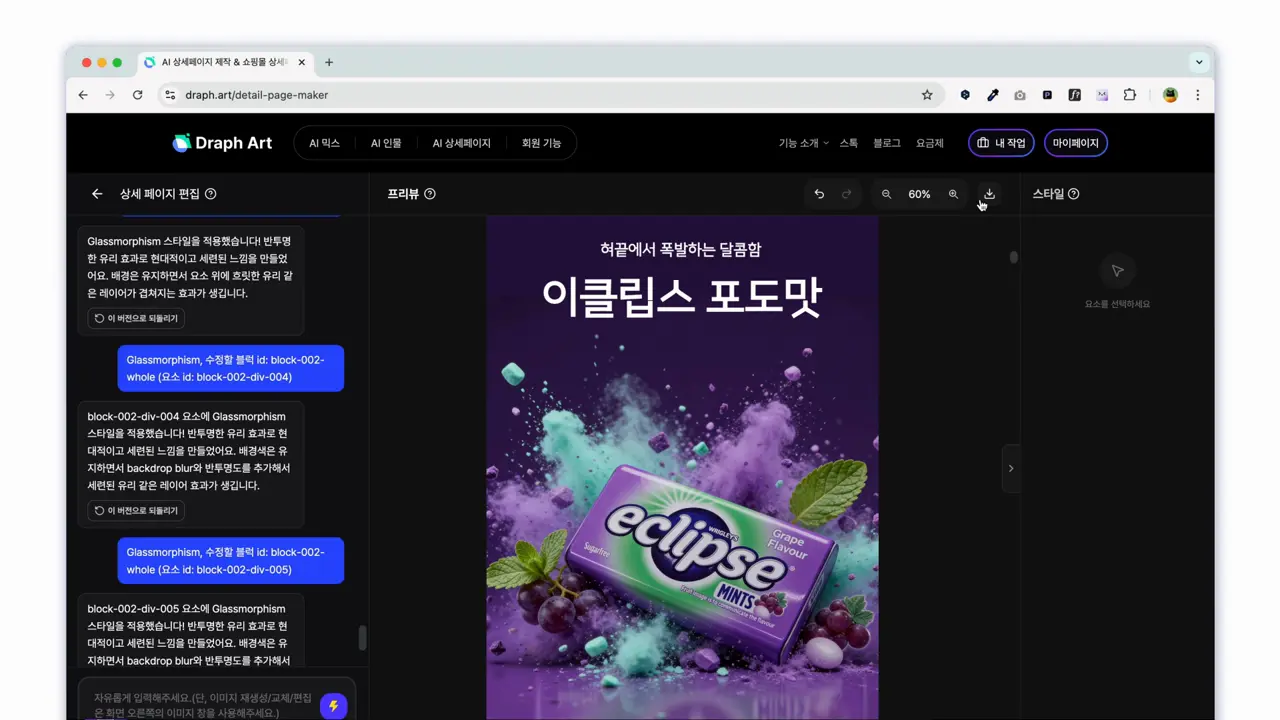Open the help icon beside 스타일
This screenshot has width=1280, height=720.
click(x=1073, y=193)
